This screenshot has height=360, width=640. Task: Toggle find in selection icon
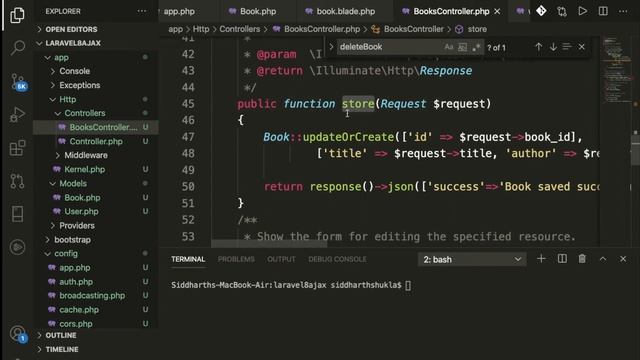coord(567,47)
